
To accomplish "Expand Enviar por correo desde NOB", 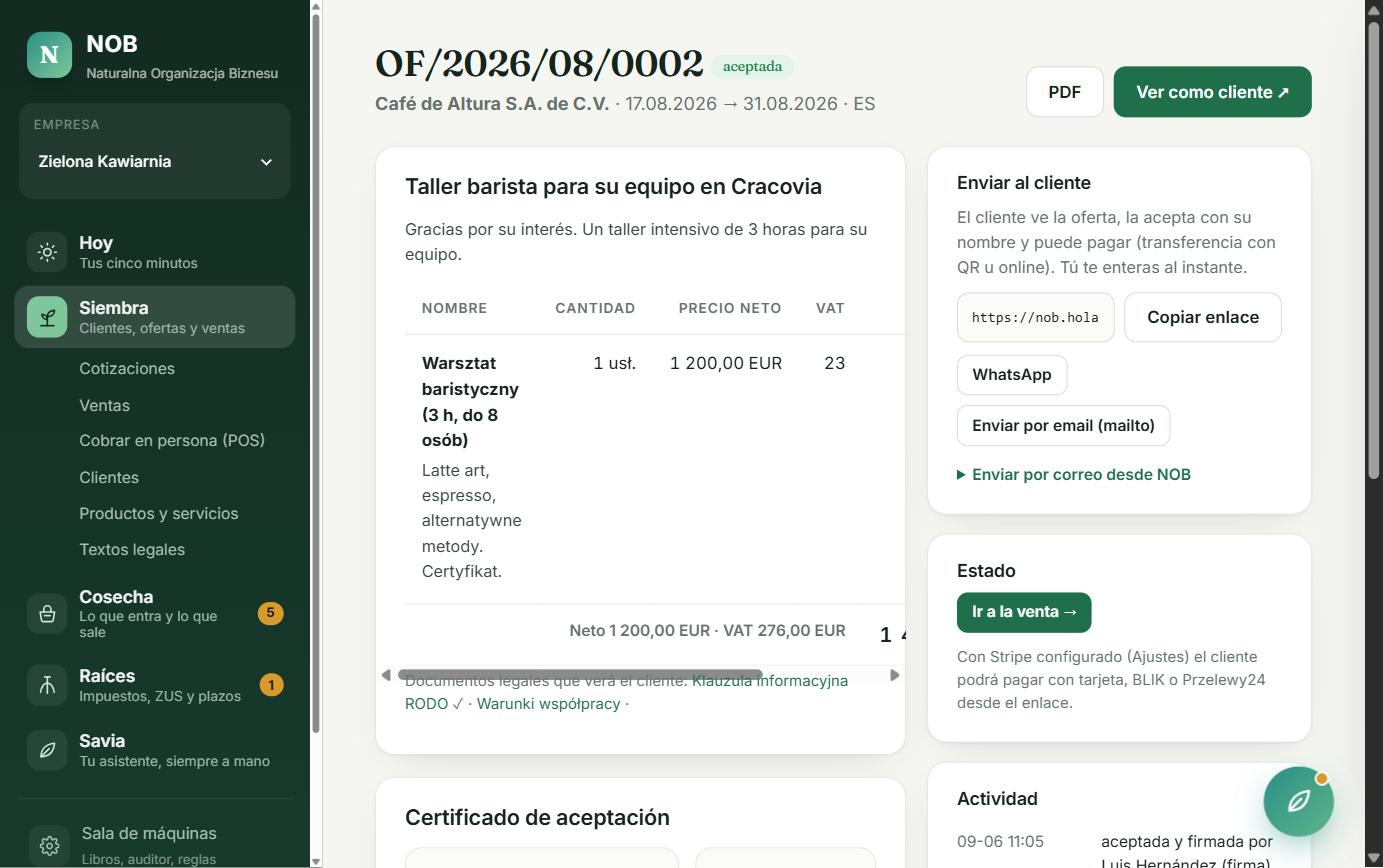I will (1074, 475).
